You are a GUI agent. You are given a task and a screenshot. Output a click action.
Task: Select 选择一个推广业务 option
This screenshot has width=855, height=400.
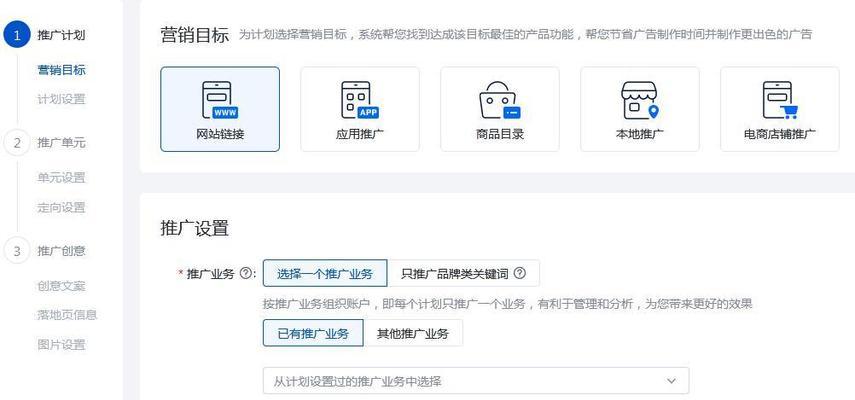(325, 274)
